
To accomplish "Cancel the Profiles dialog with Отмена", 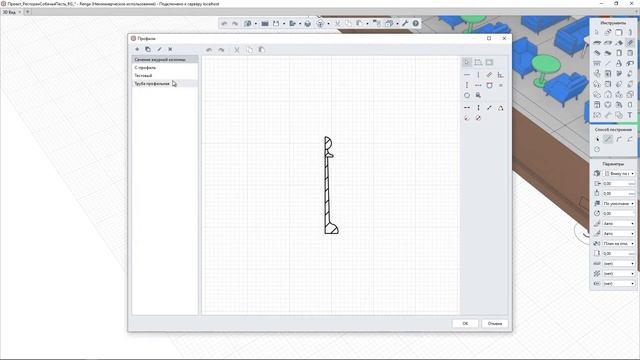I will (495, 323).
